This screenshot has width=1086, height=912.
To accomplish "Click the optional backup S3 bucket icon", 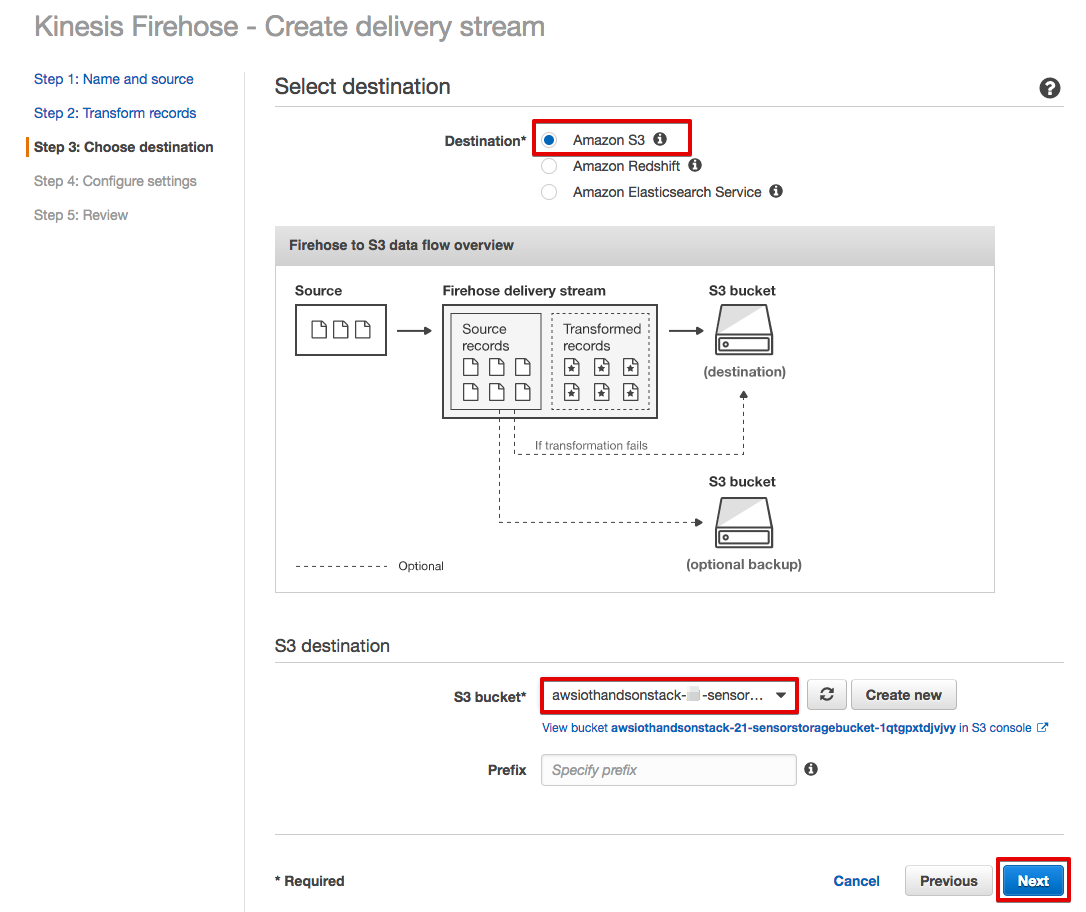I will coord(743,523).
